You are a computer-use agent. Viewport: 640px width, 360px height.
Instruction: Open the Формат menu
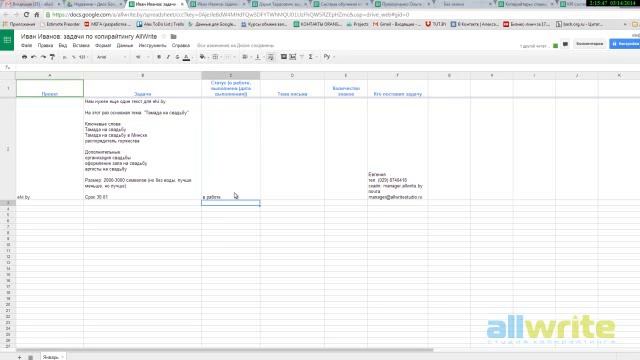click(x=103, y=46)
